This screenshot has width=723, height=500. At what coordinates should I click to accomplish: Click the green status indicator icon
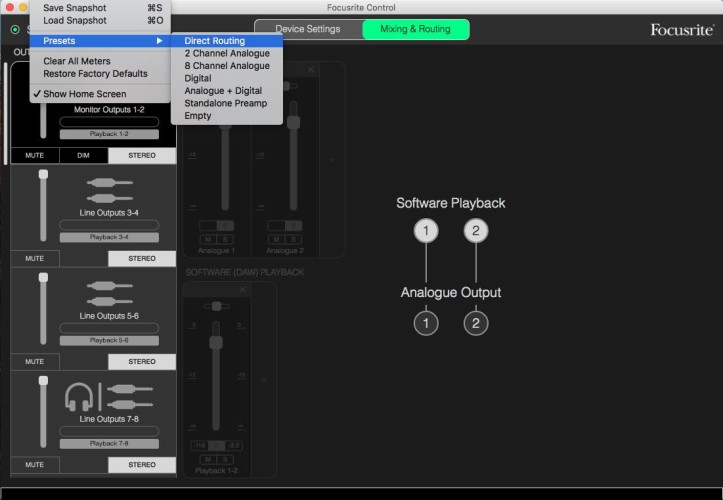15,30
